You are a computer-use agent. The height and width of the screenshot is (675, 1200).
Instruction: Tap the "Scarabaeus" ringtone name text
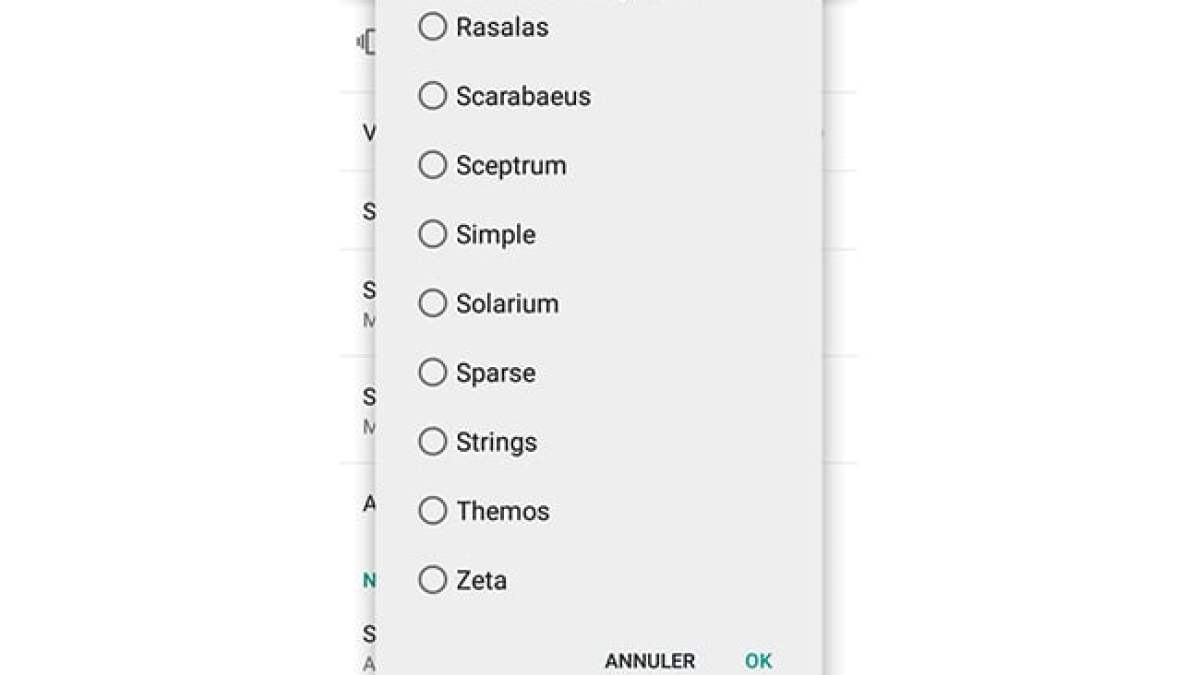tap(523, 96)
